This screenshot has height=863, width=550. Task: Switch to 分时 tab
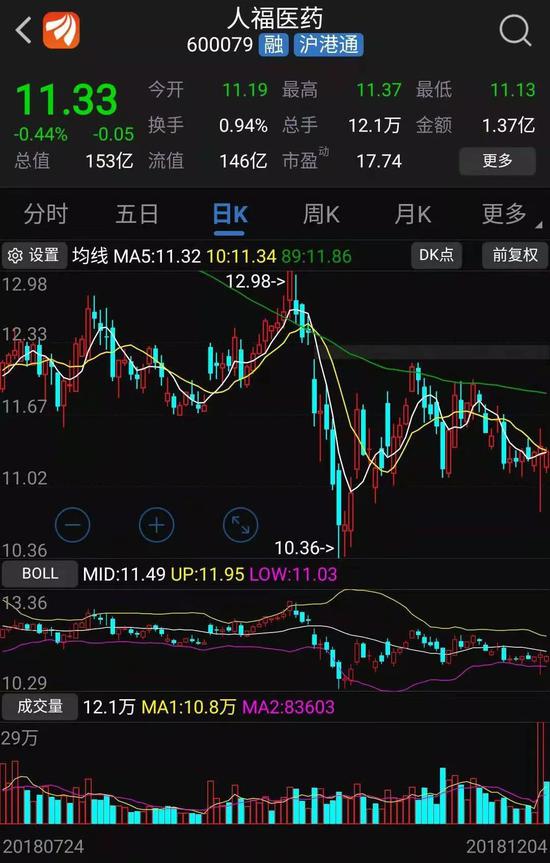[x=46, y=214]
